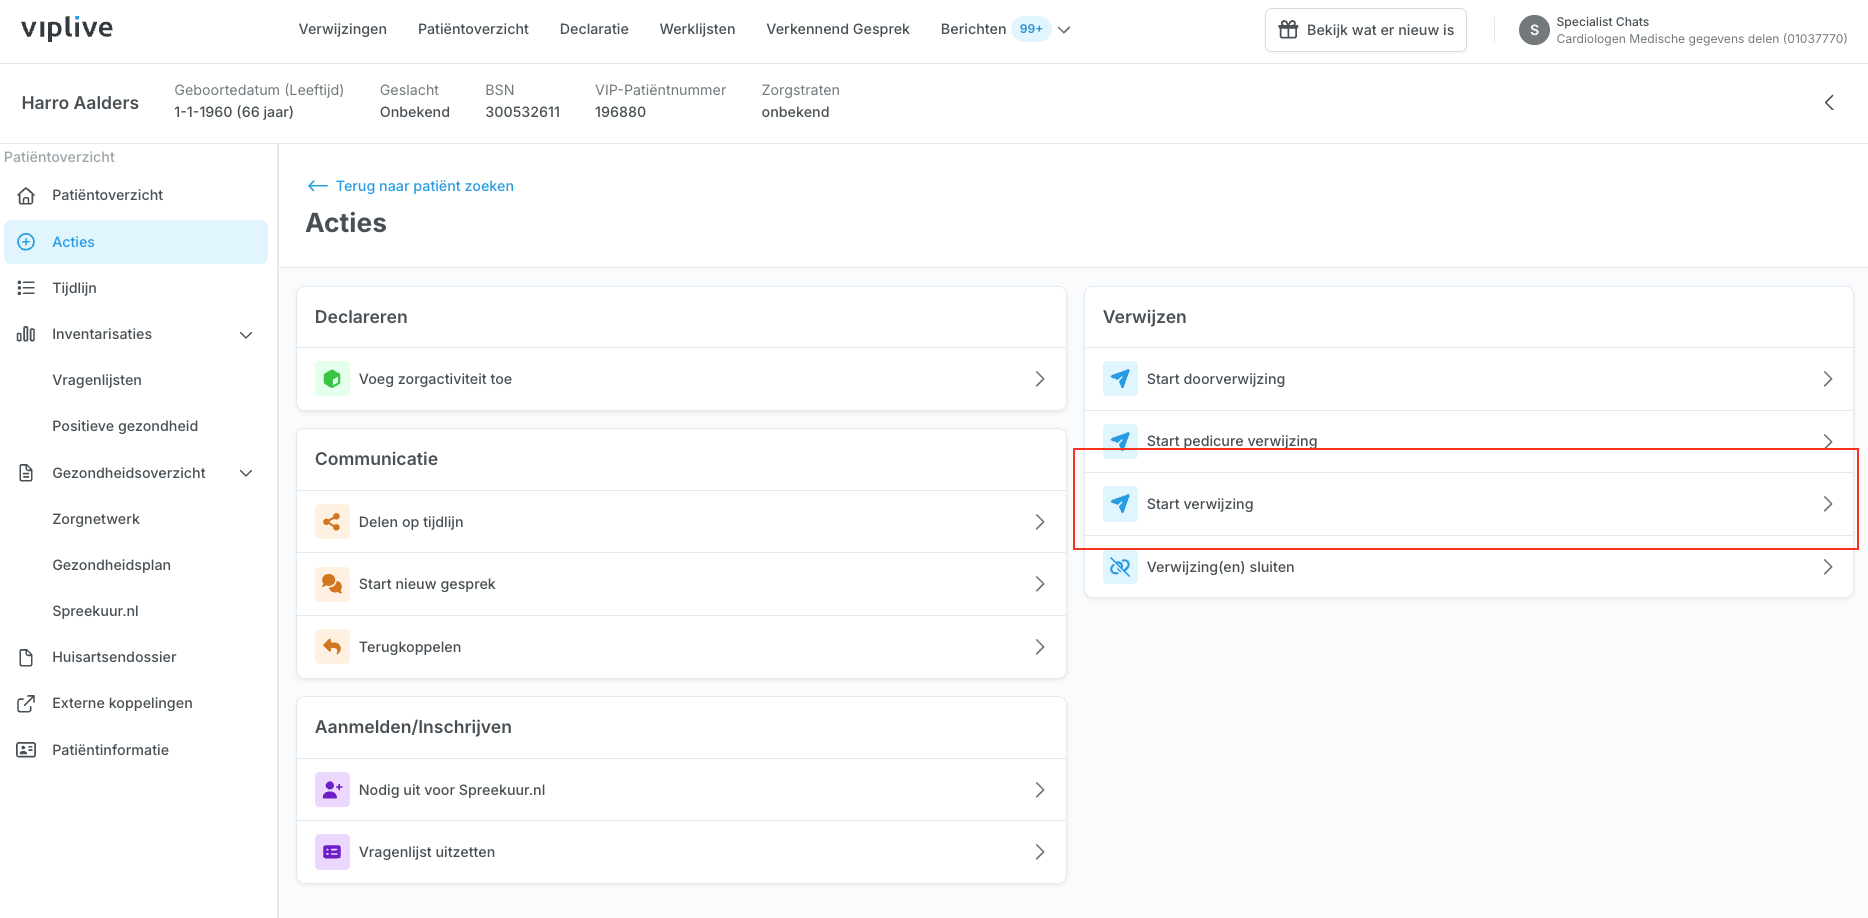Click the Terugkoppelen reply arrow icon

[332, 647]
